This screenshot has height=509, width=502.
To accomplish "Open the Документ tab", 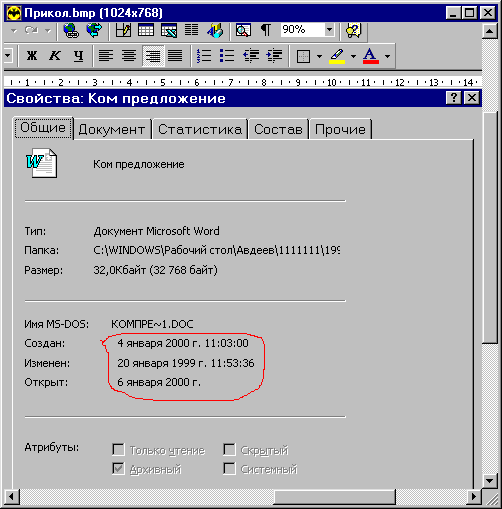I will [112, 129].
